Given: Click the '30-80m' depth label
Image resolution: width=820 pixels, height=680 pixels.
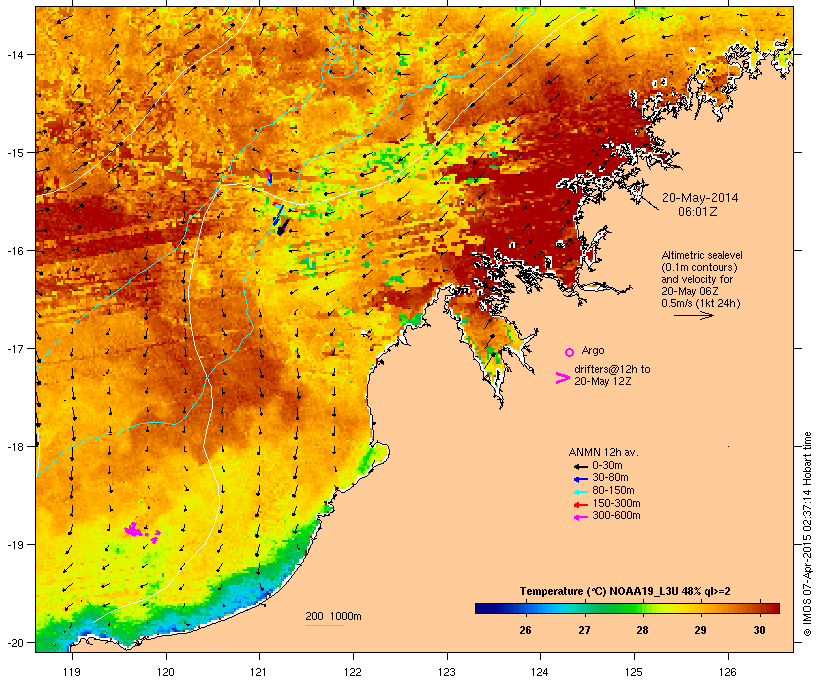Looking at the screenshot, I should (610, 478).
